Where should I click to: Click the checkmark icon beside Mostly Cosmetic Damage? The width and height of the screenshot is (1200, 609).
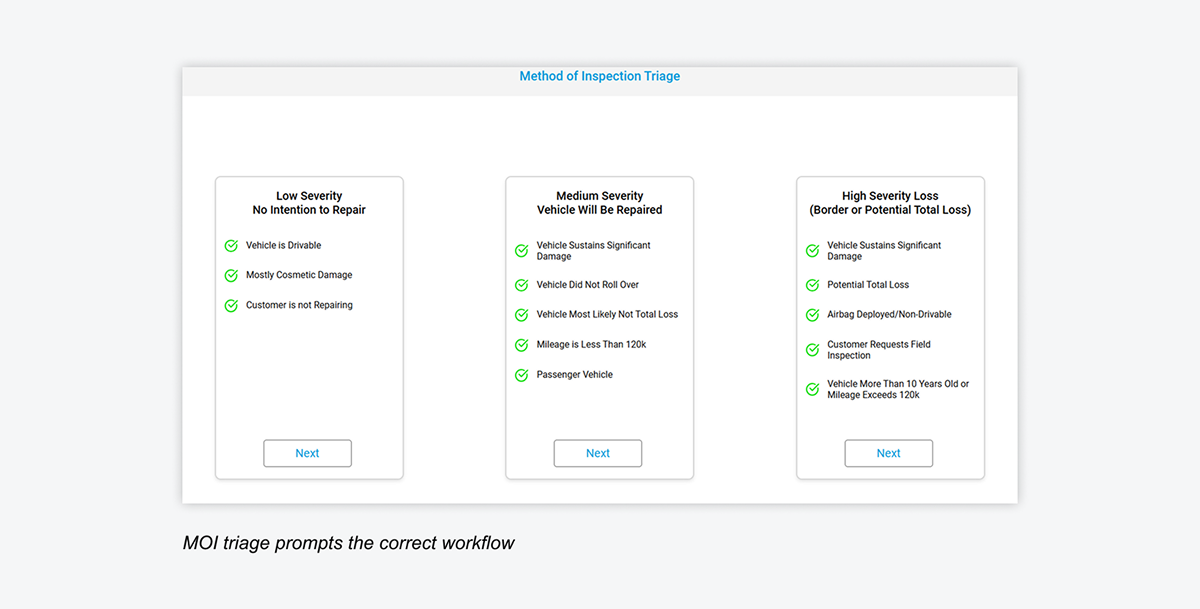(x=231, y=276)
